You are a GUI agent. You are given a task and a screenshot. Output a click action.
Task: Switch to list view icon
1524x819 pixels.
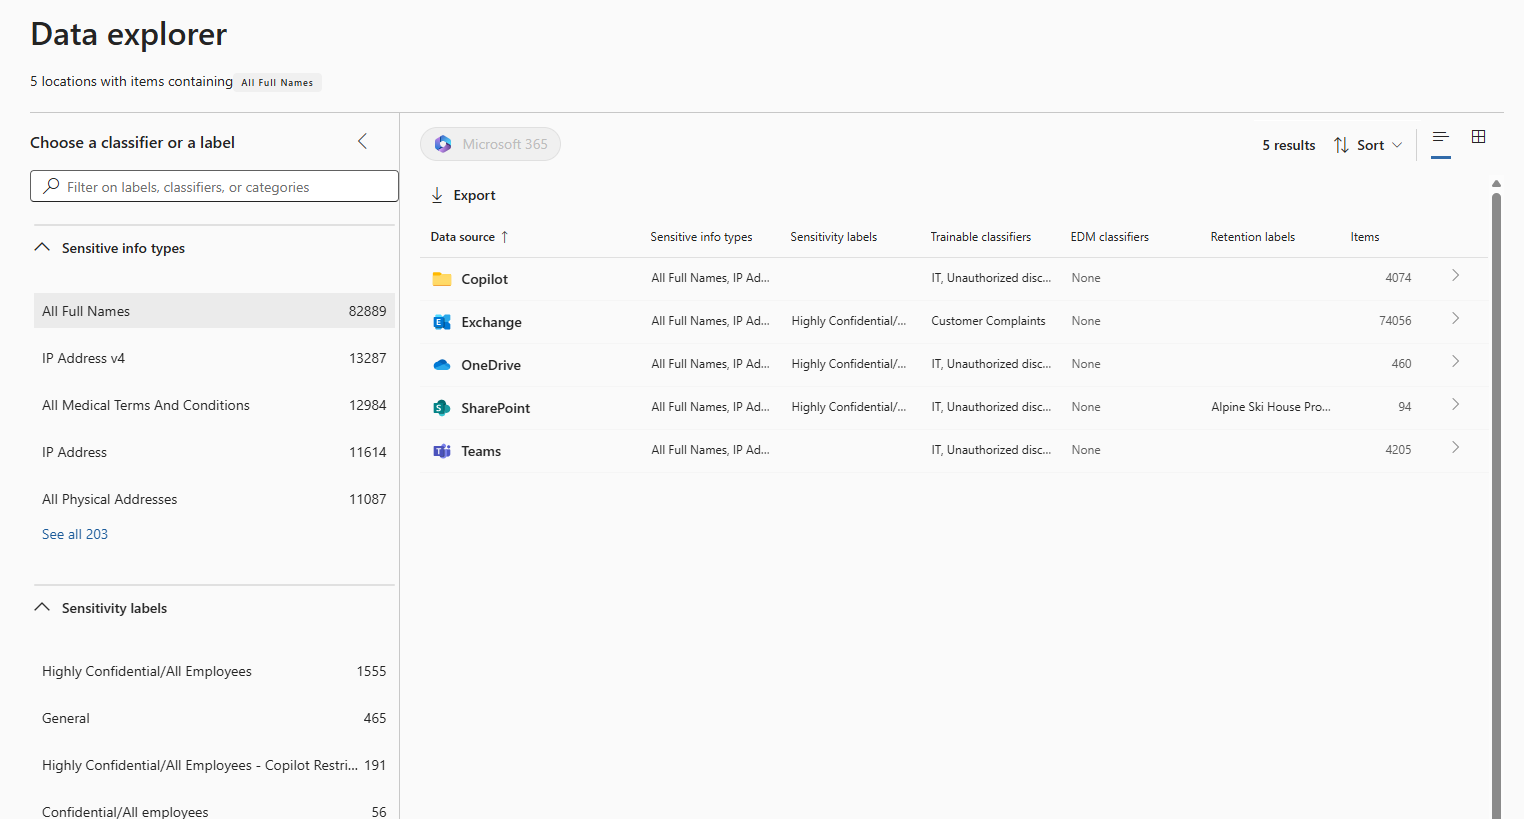[x=1440, y=137]
